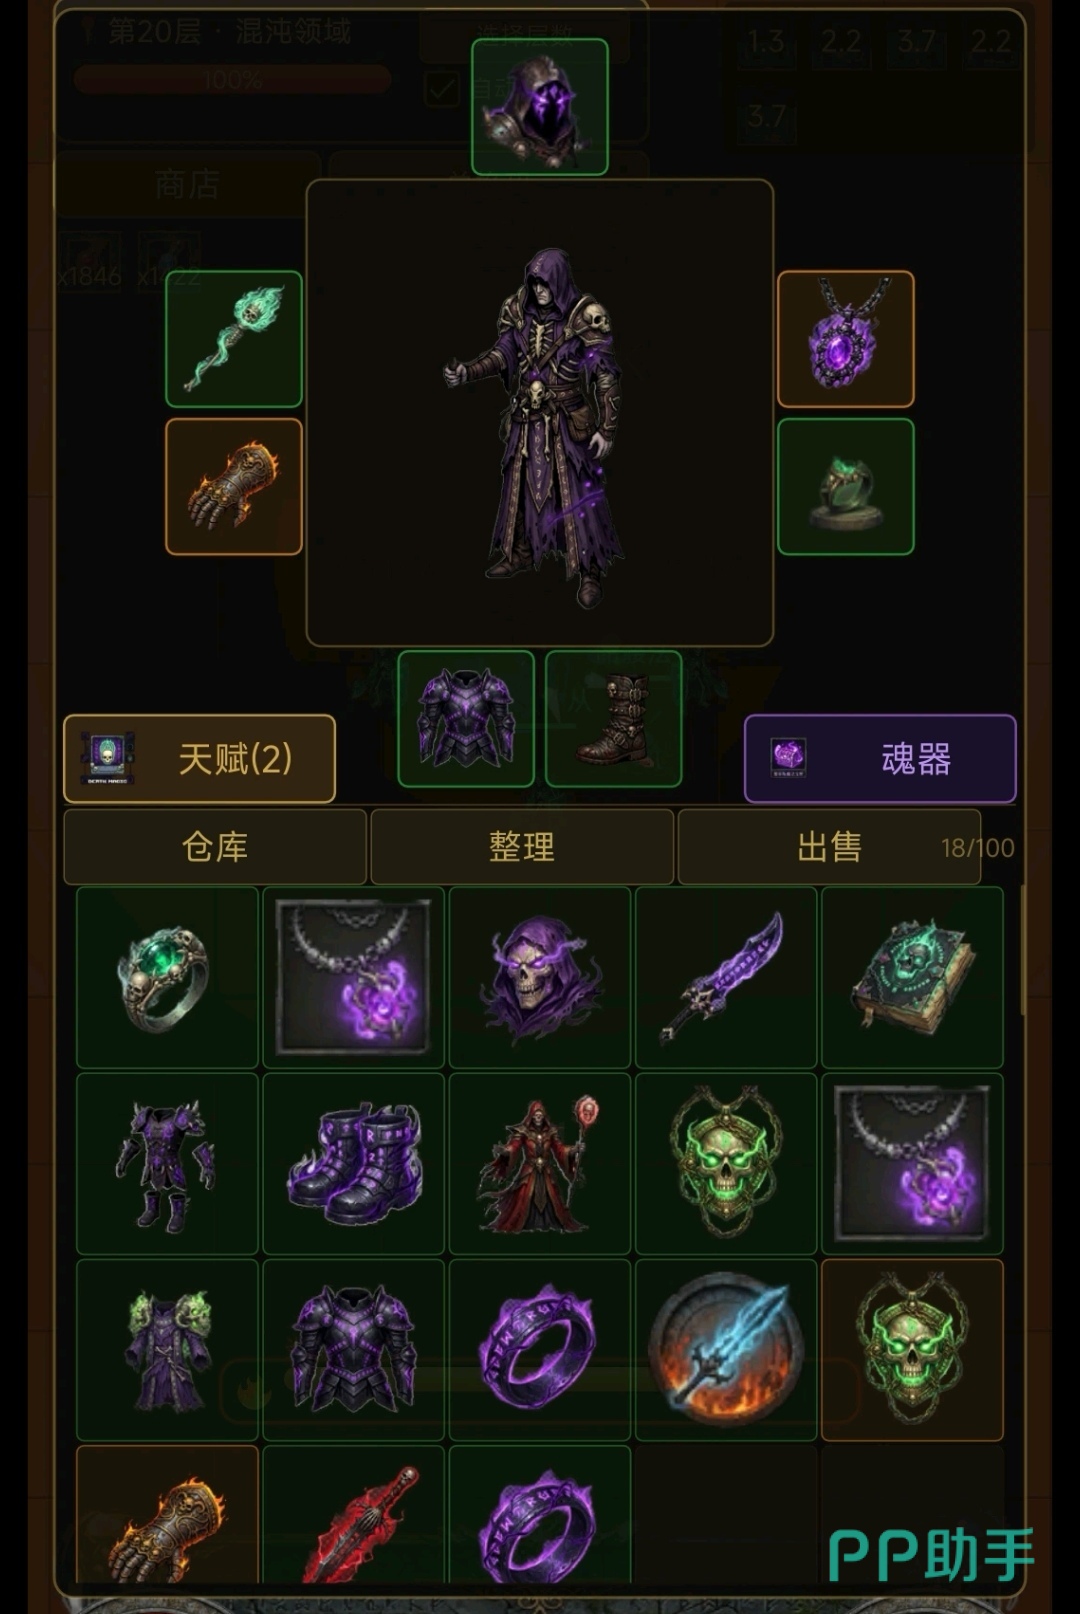
Task: Open the 魂器 soul artifact panel
Action: (x=880, y=759)
